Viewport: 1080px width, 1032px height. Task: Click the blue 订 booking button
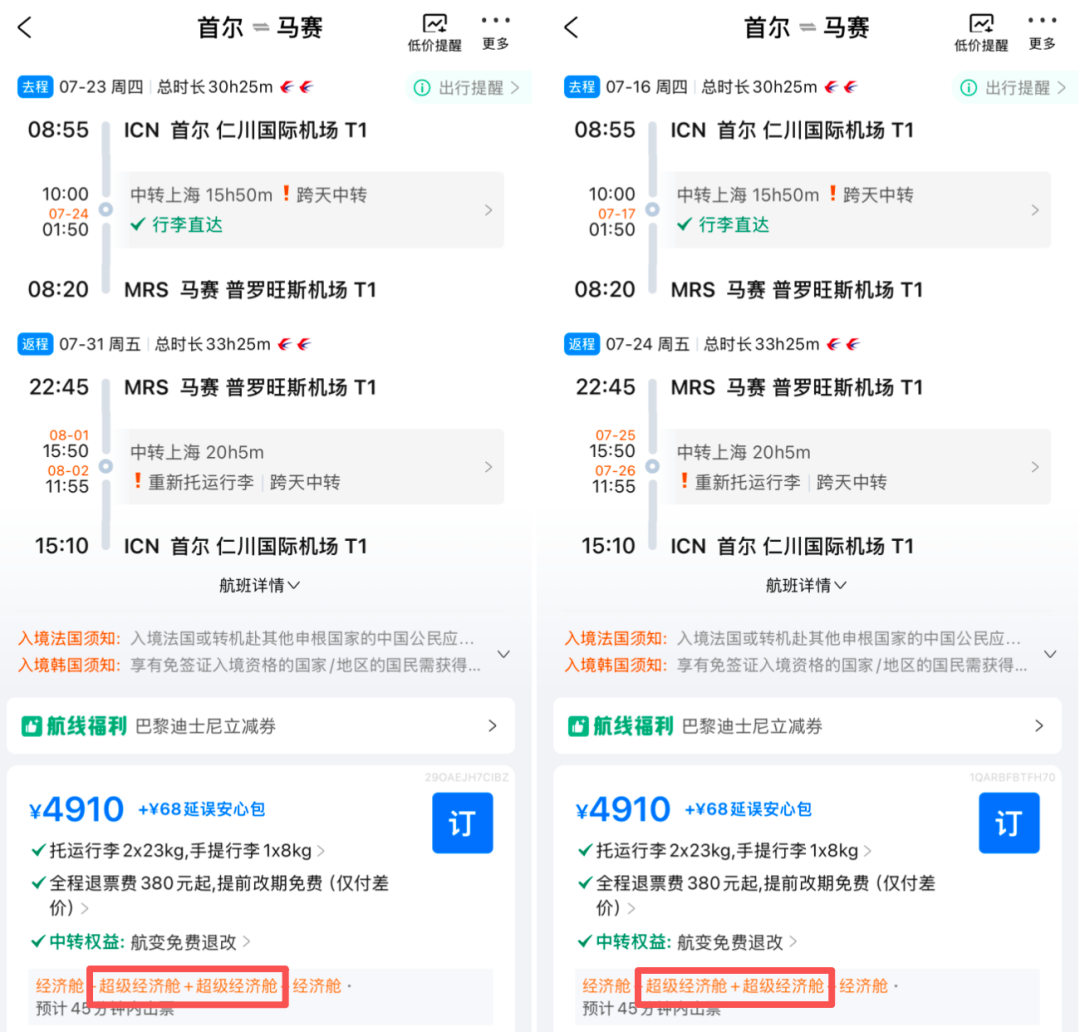pos(462,823)
